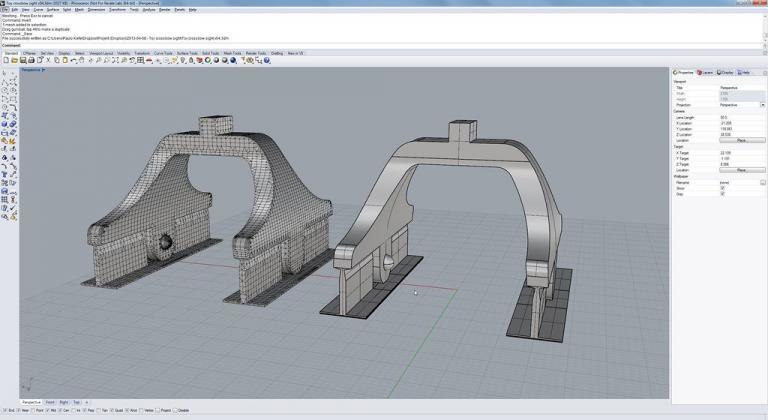Viewport: 768px width, 420px height.
Task: Open the Transform menu
Action: click(118, 10)
